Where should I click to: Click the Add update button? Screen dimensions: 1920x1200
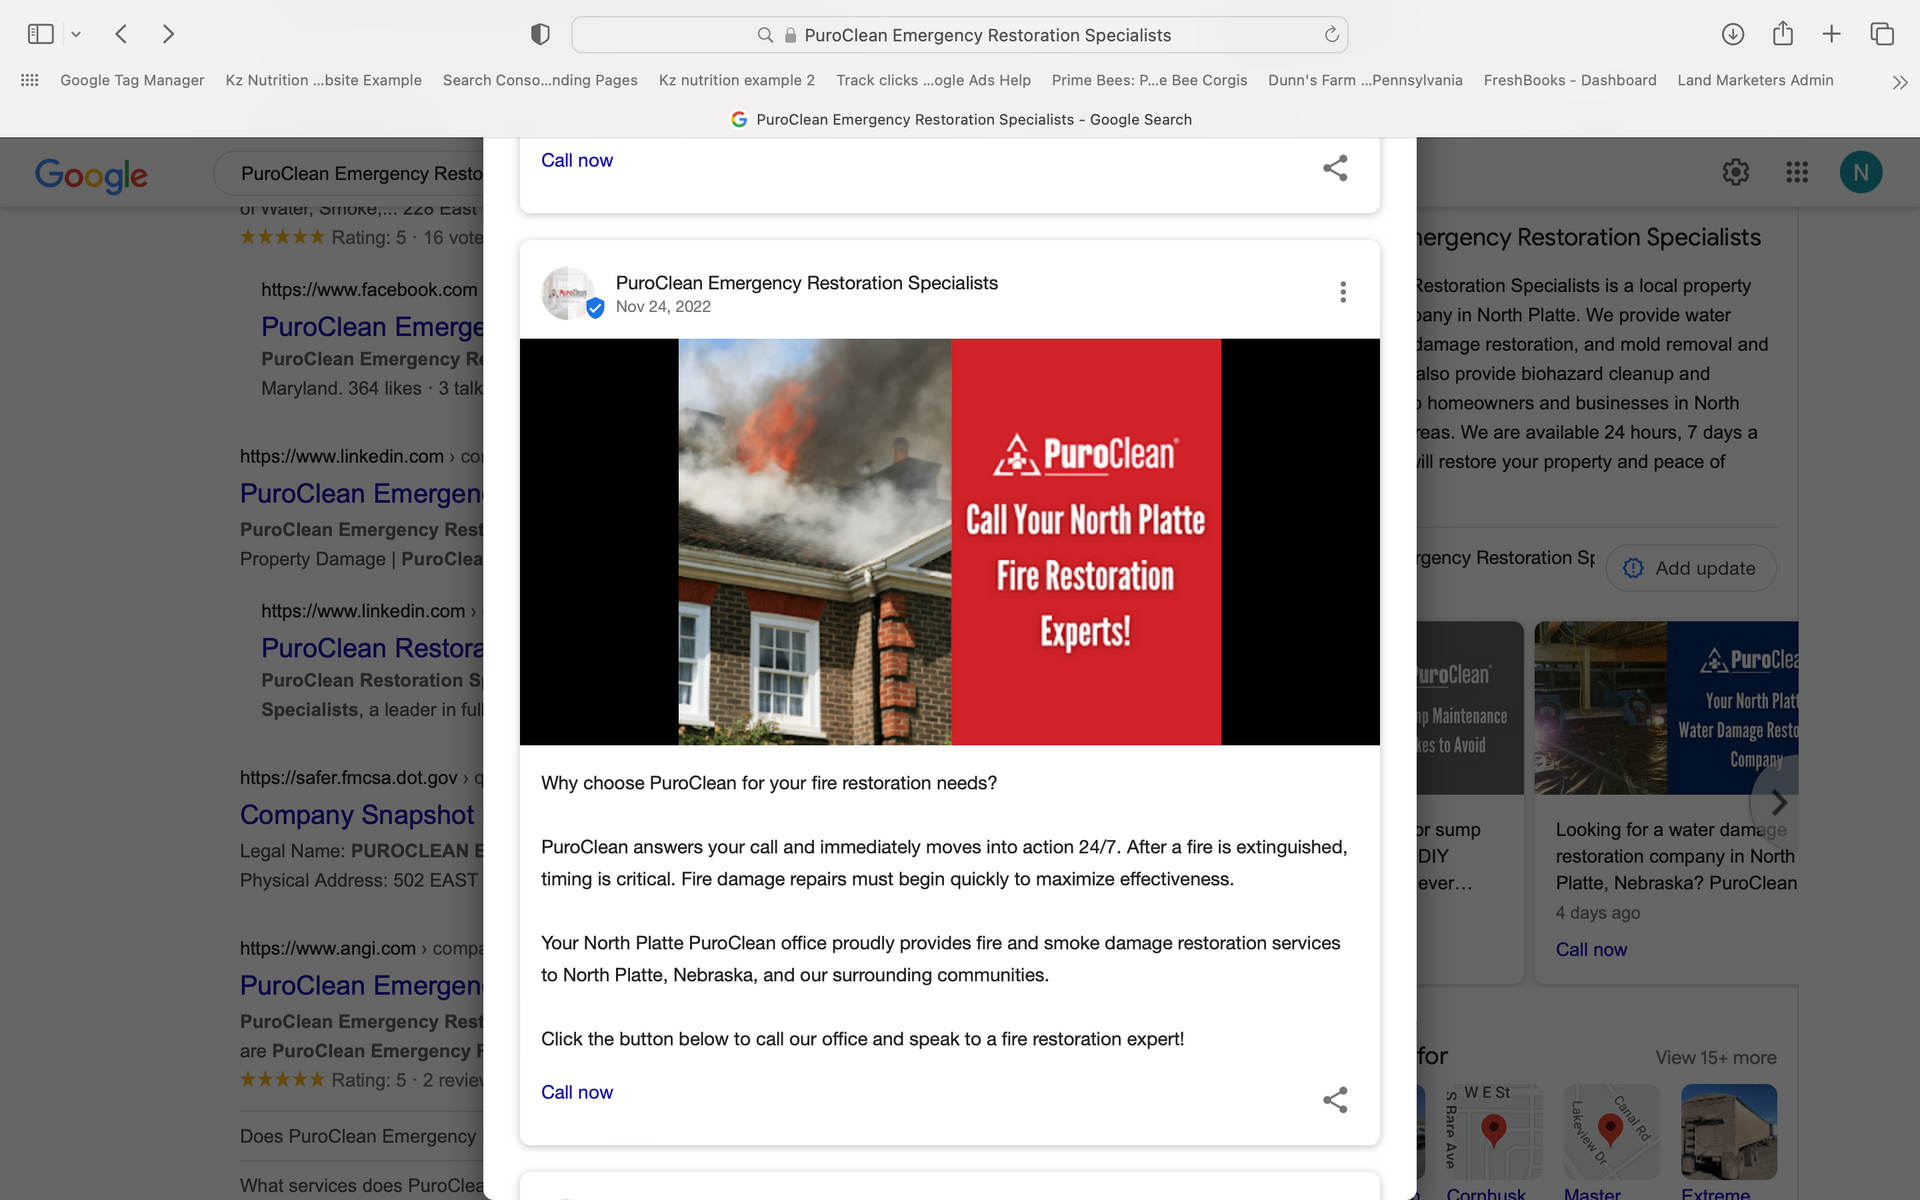tap(1690, 568)
